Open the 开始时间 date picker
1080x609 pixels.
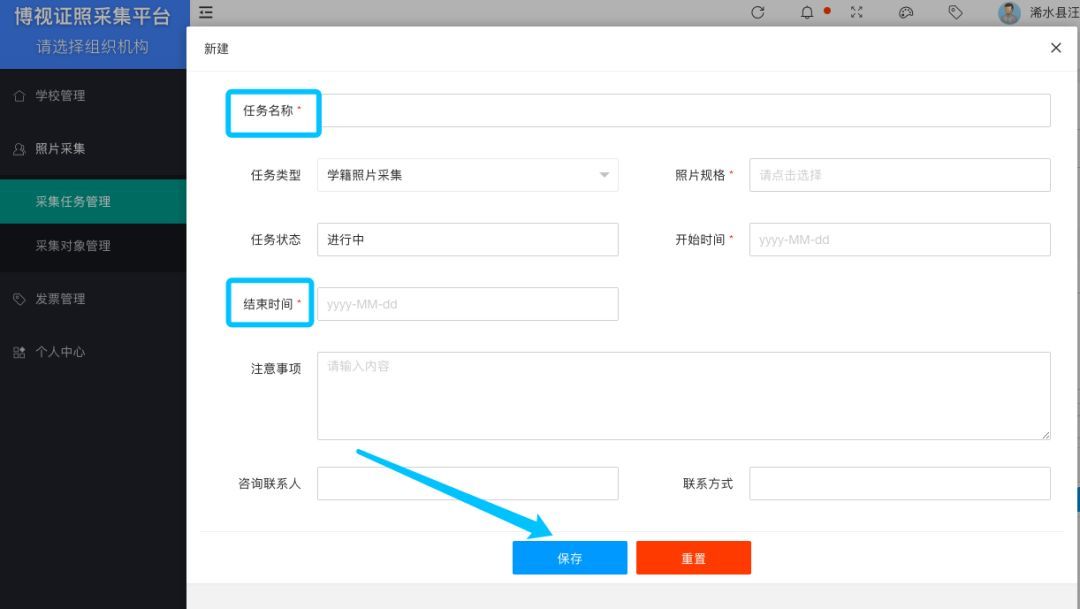point(900,240)
